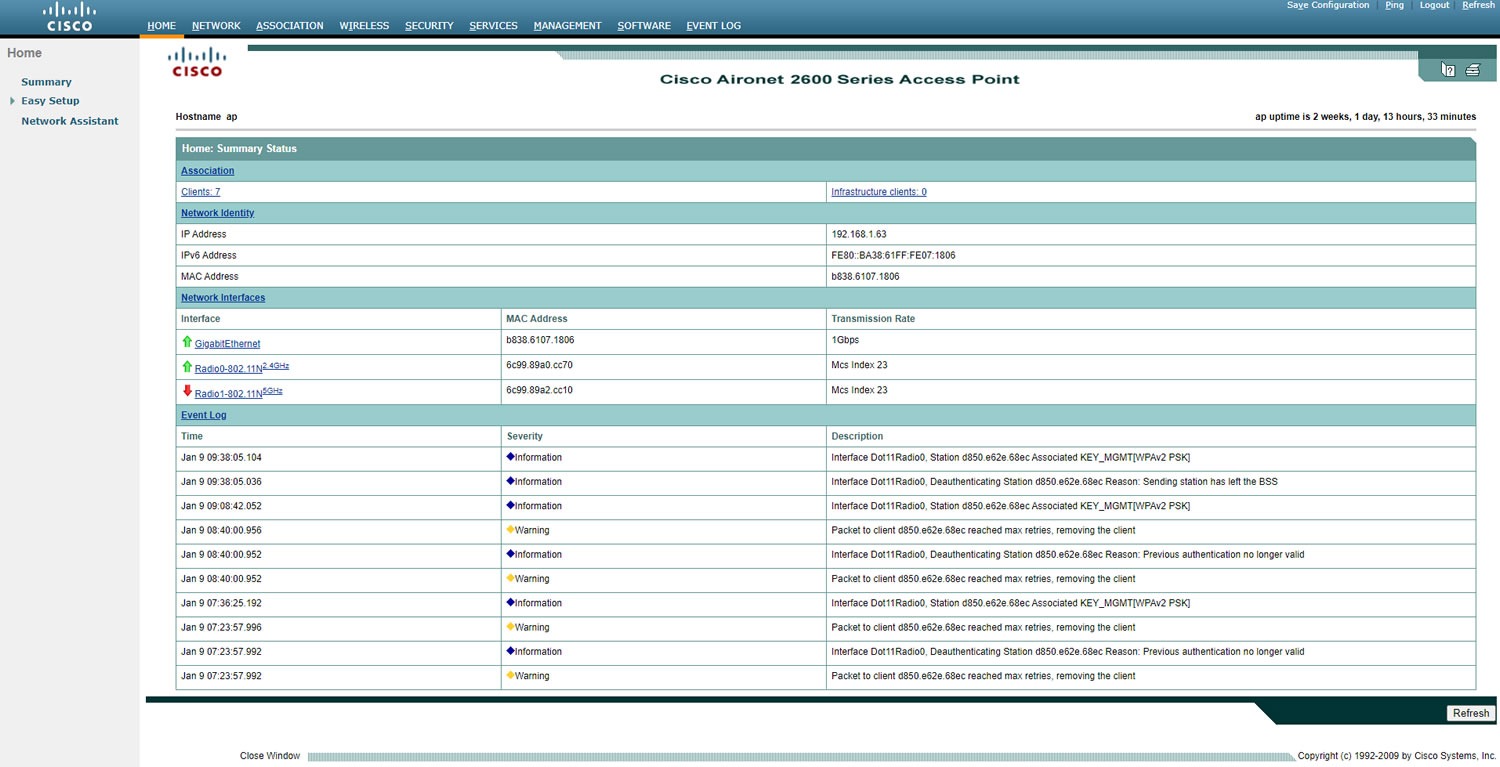The image size is (1500, 767).
Task: Click the Refresh link in top bar
Action: coord(1478,6)
